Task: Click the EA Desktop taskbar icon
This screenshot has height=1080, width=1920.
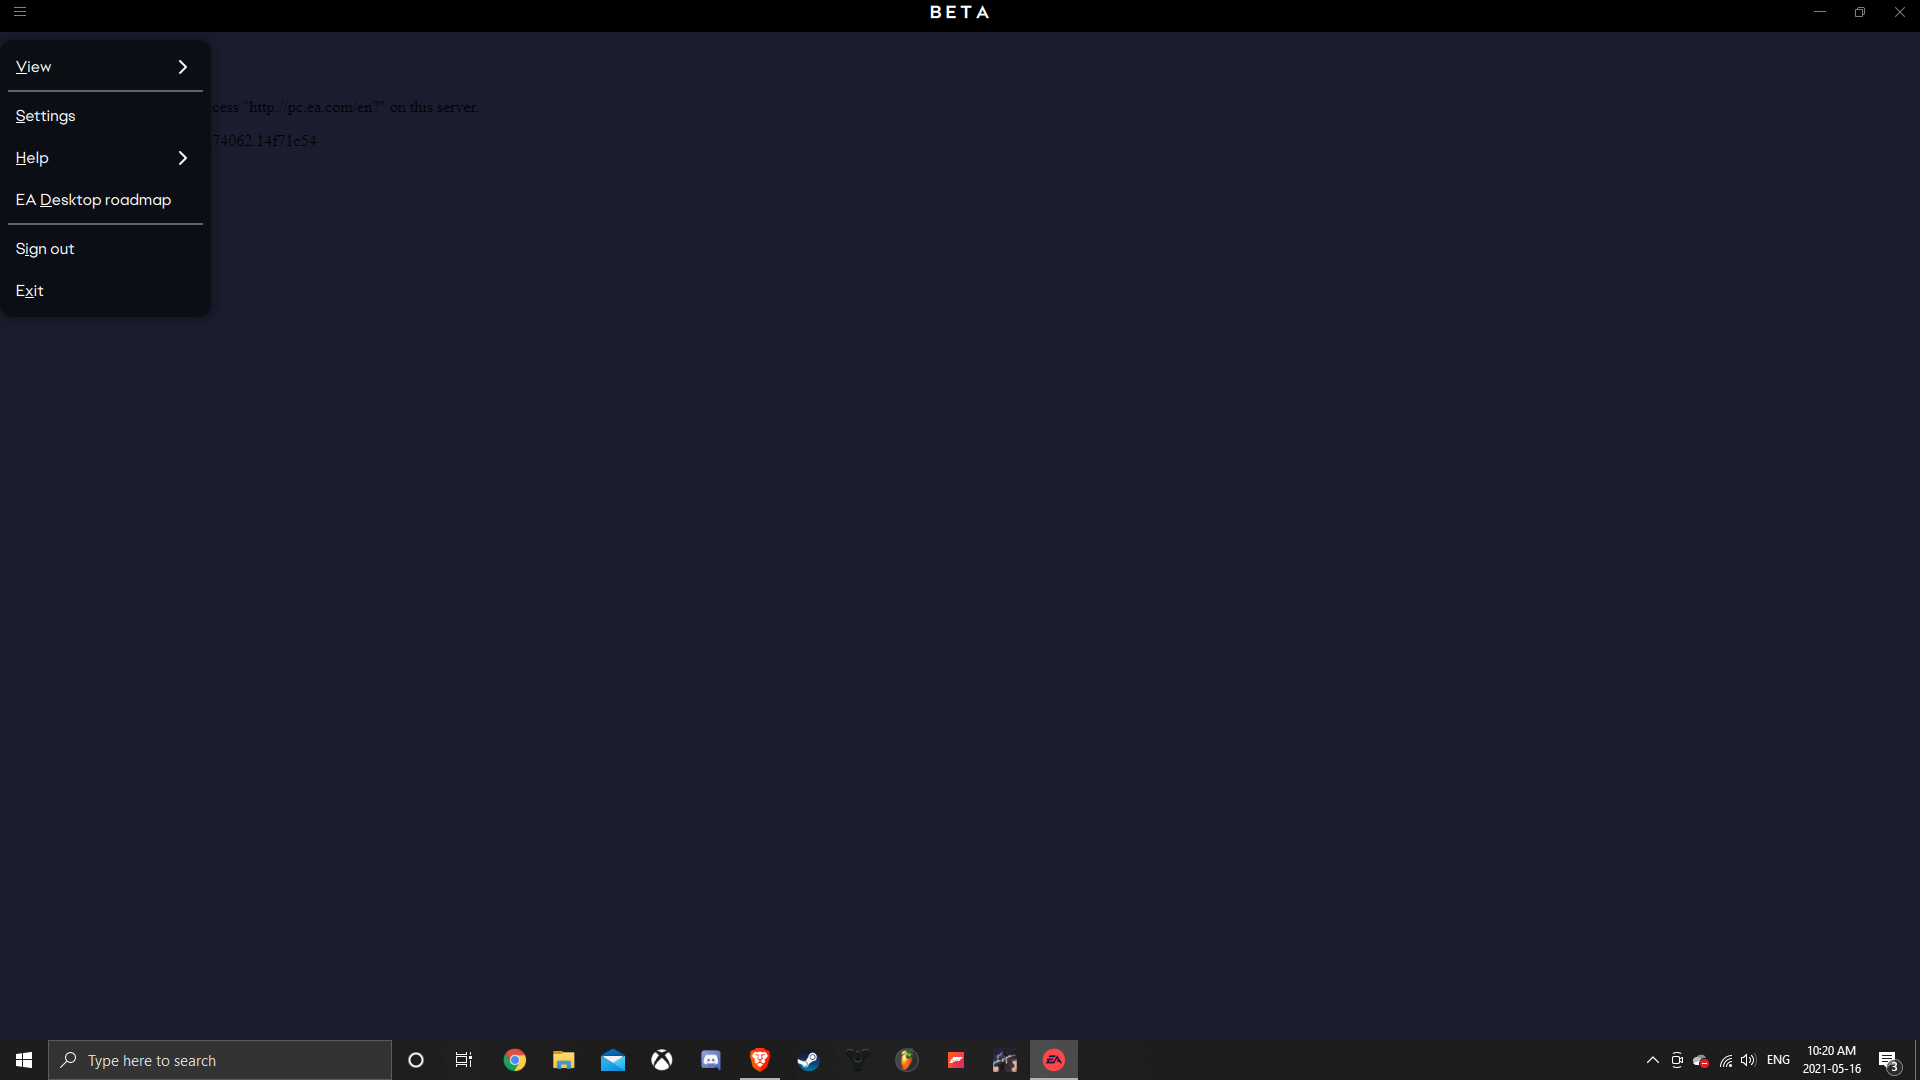Action: click(x=1054, y=1060)
